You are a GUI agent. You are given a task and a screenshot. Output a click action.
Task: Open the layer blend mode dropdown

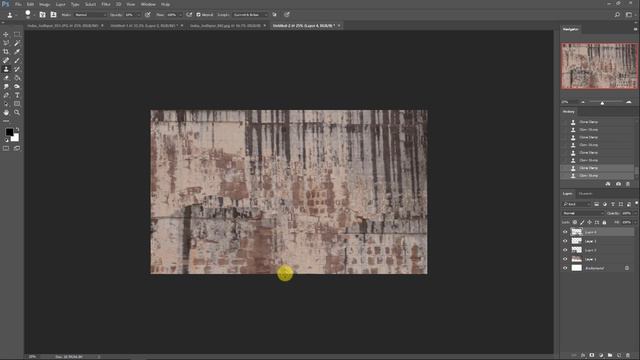(x=583, y=213)
